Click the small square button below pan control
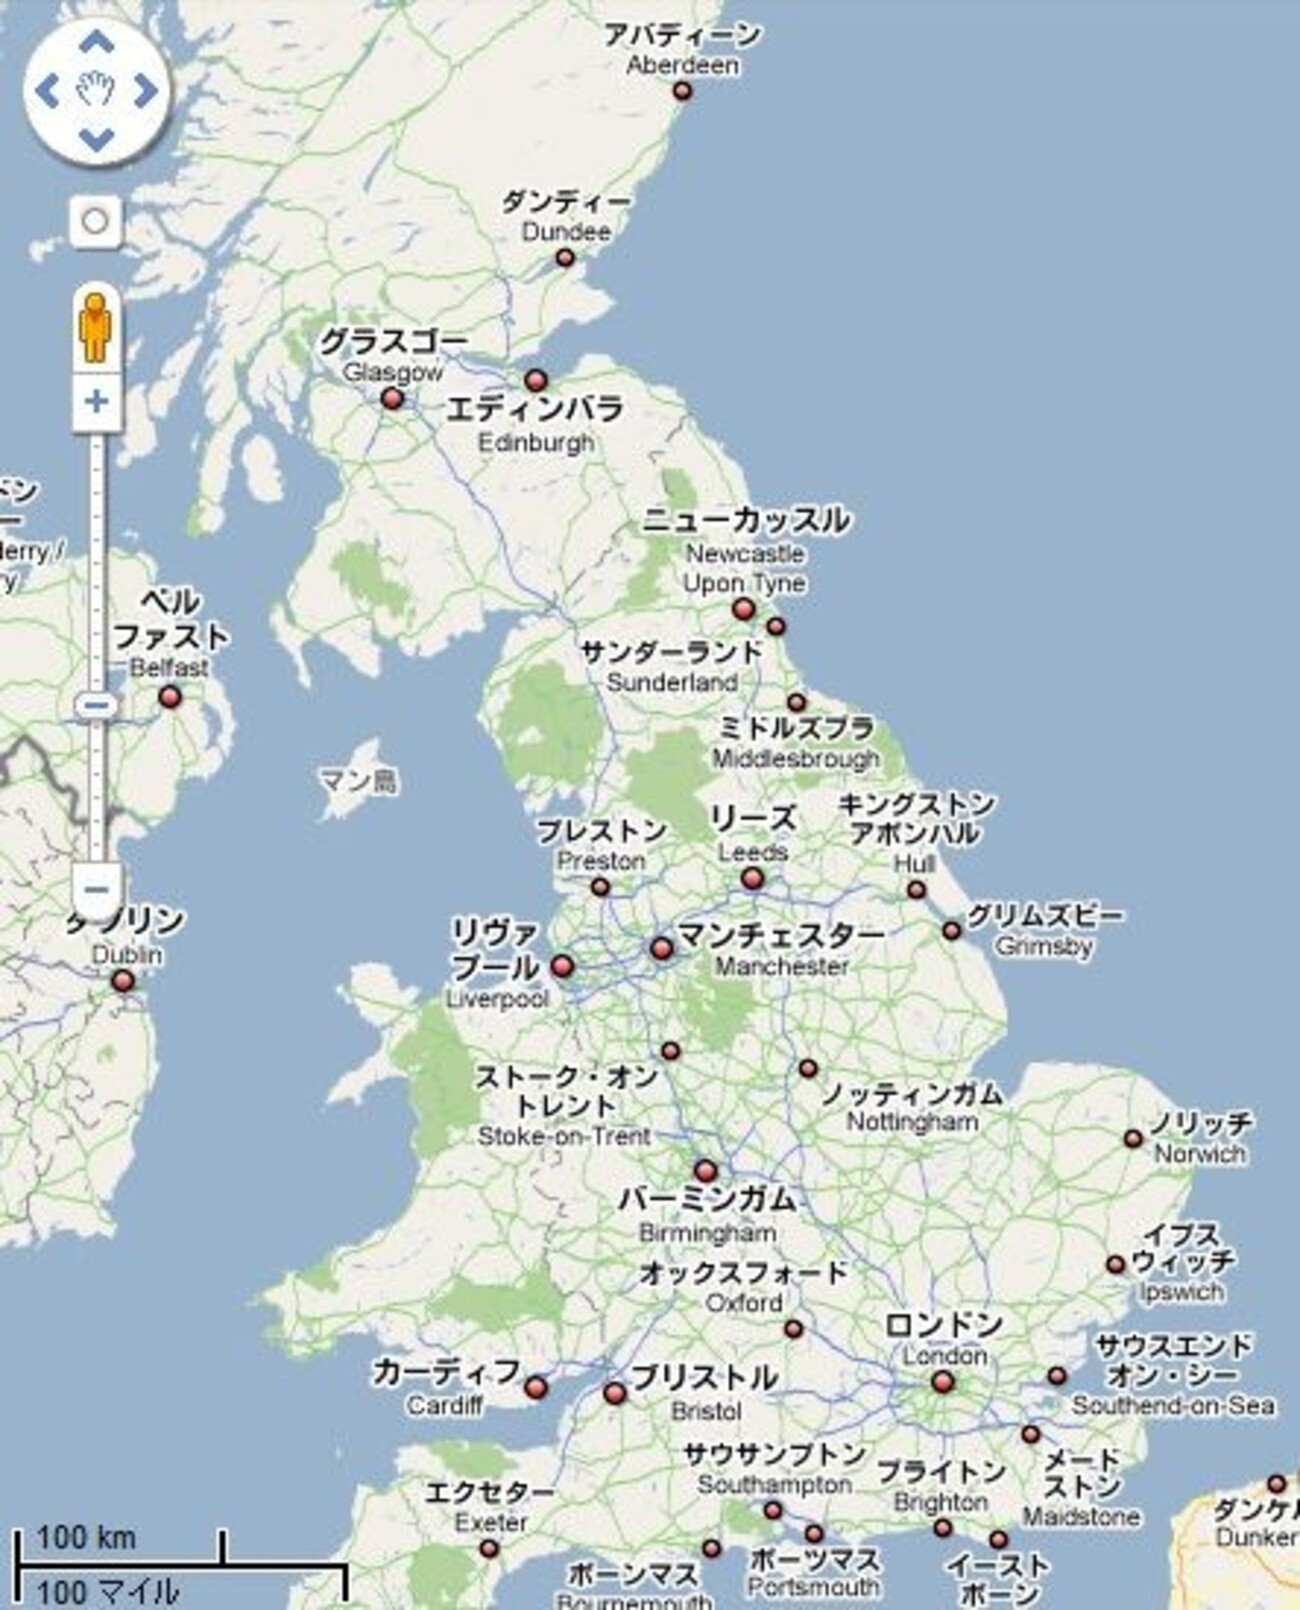Screen dimensions: 1300x1610 click(96, 221)
